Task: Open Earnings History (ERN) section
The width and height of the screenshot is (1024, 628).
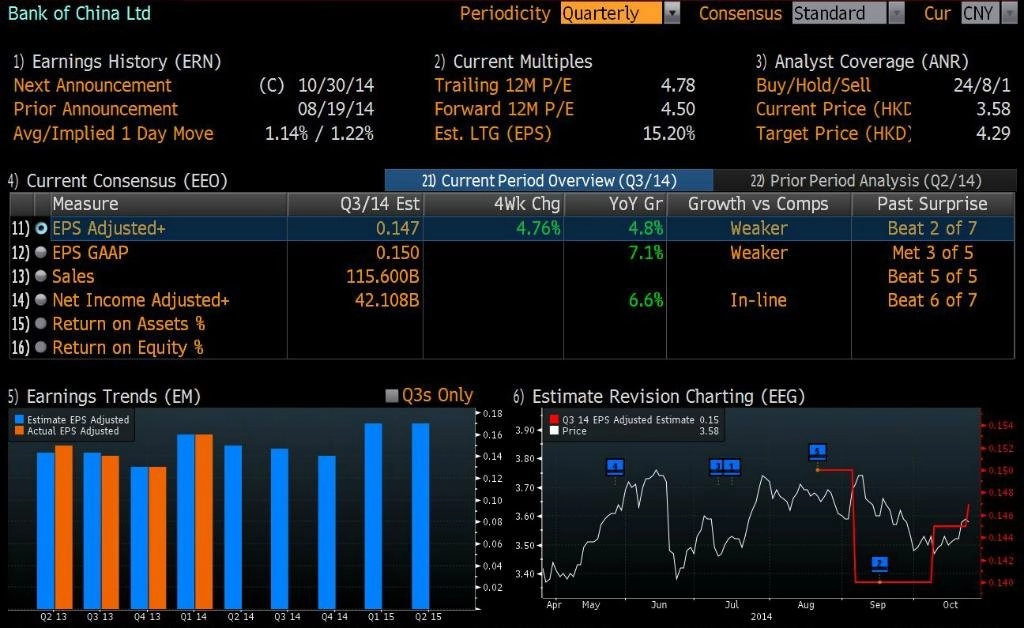Action: click(117, 61)
